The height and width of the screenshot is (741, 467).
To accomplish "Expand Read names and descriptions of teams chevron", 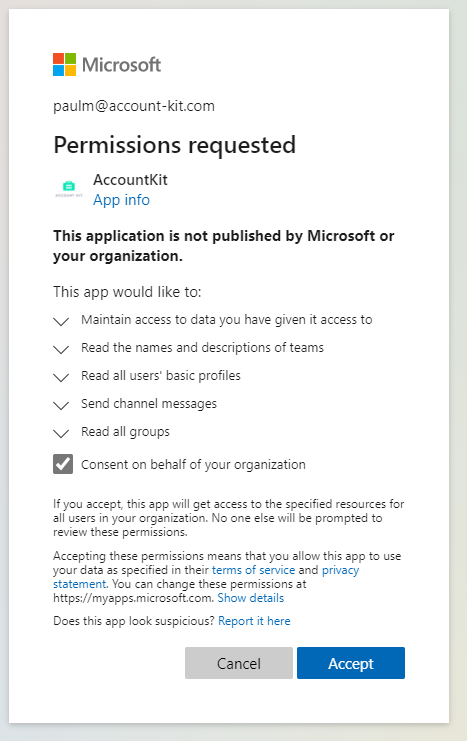I will coord(61,349).
